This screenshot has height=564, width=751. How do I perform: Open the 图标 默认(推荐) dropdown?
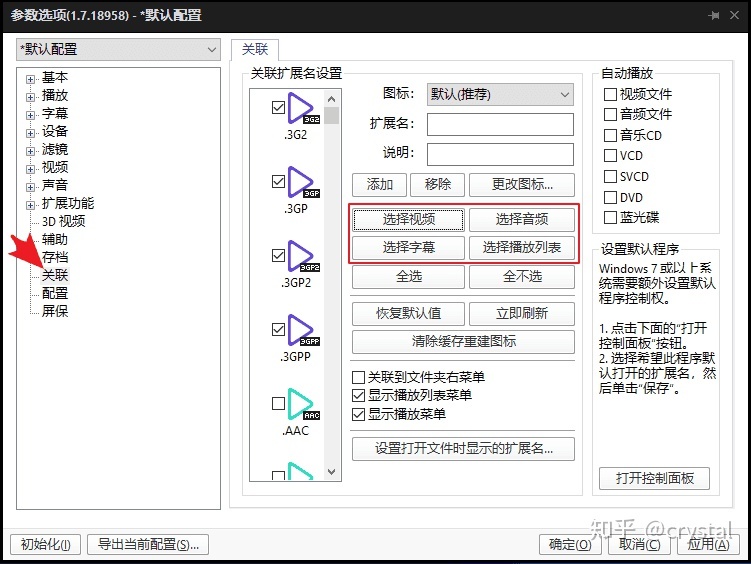click(500, 94)
